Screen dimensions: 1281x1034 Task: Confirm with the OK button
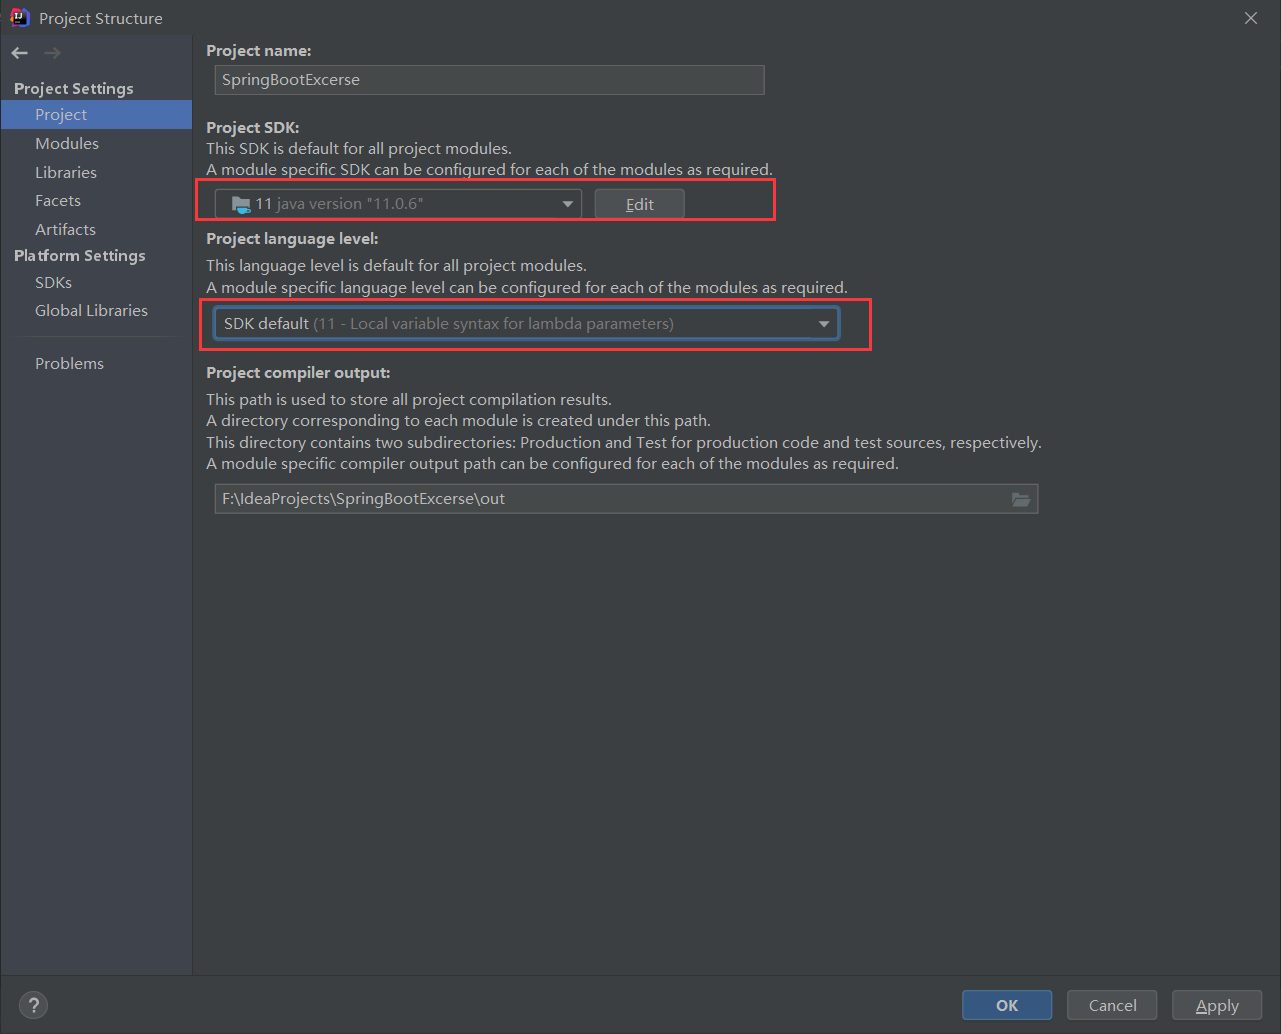coord(1007,1005)
